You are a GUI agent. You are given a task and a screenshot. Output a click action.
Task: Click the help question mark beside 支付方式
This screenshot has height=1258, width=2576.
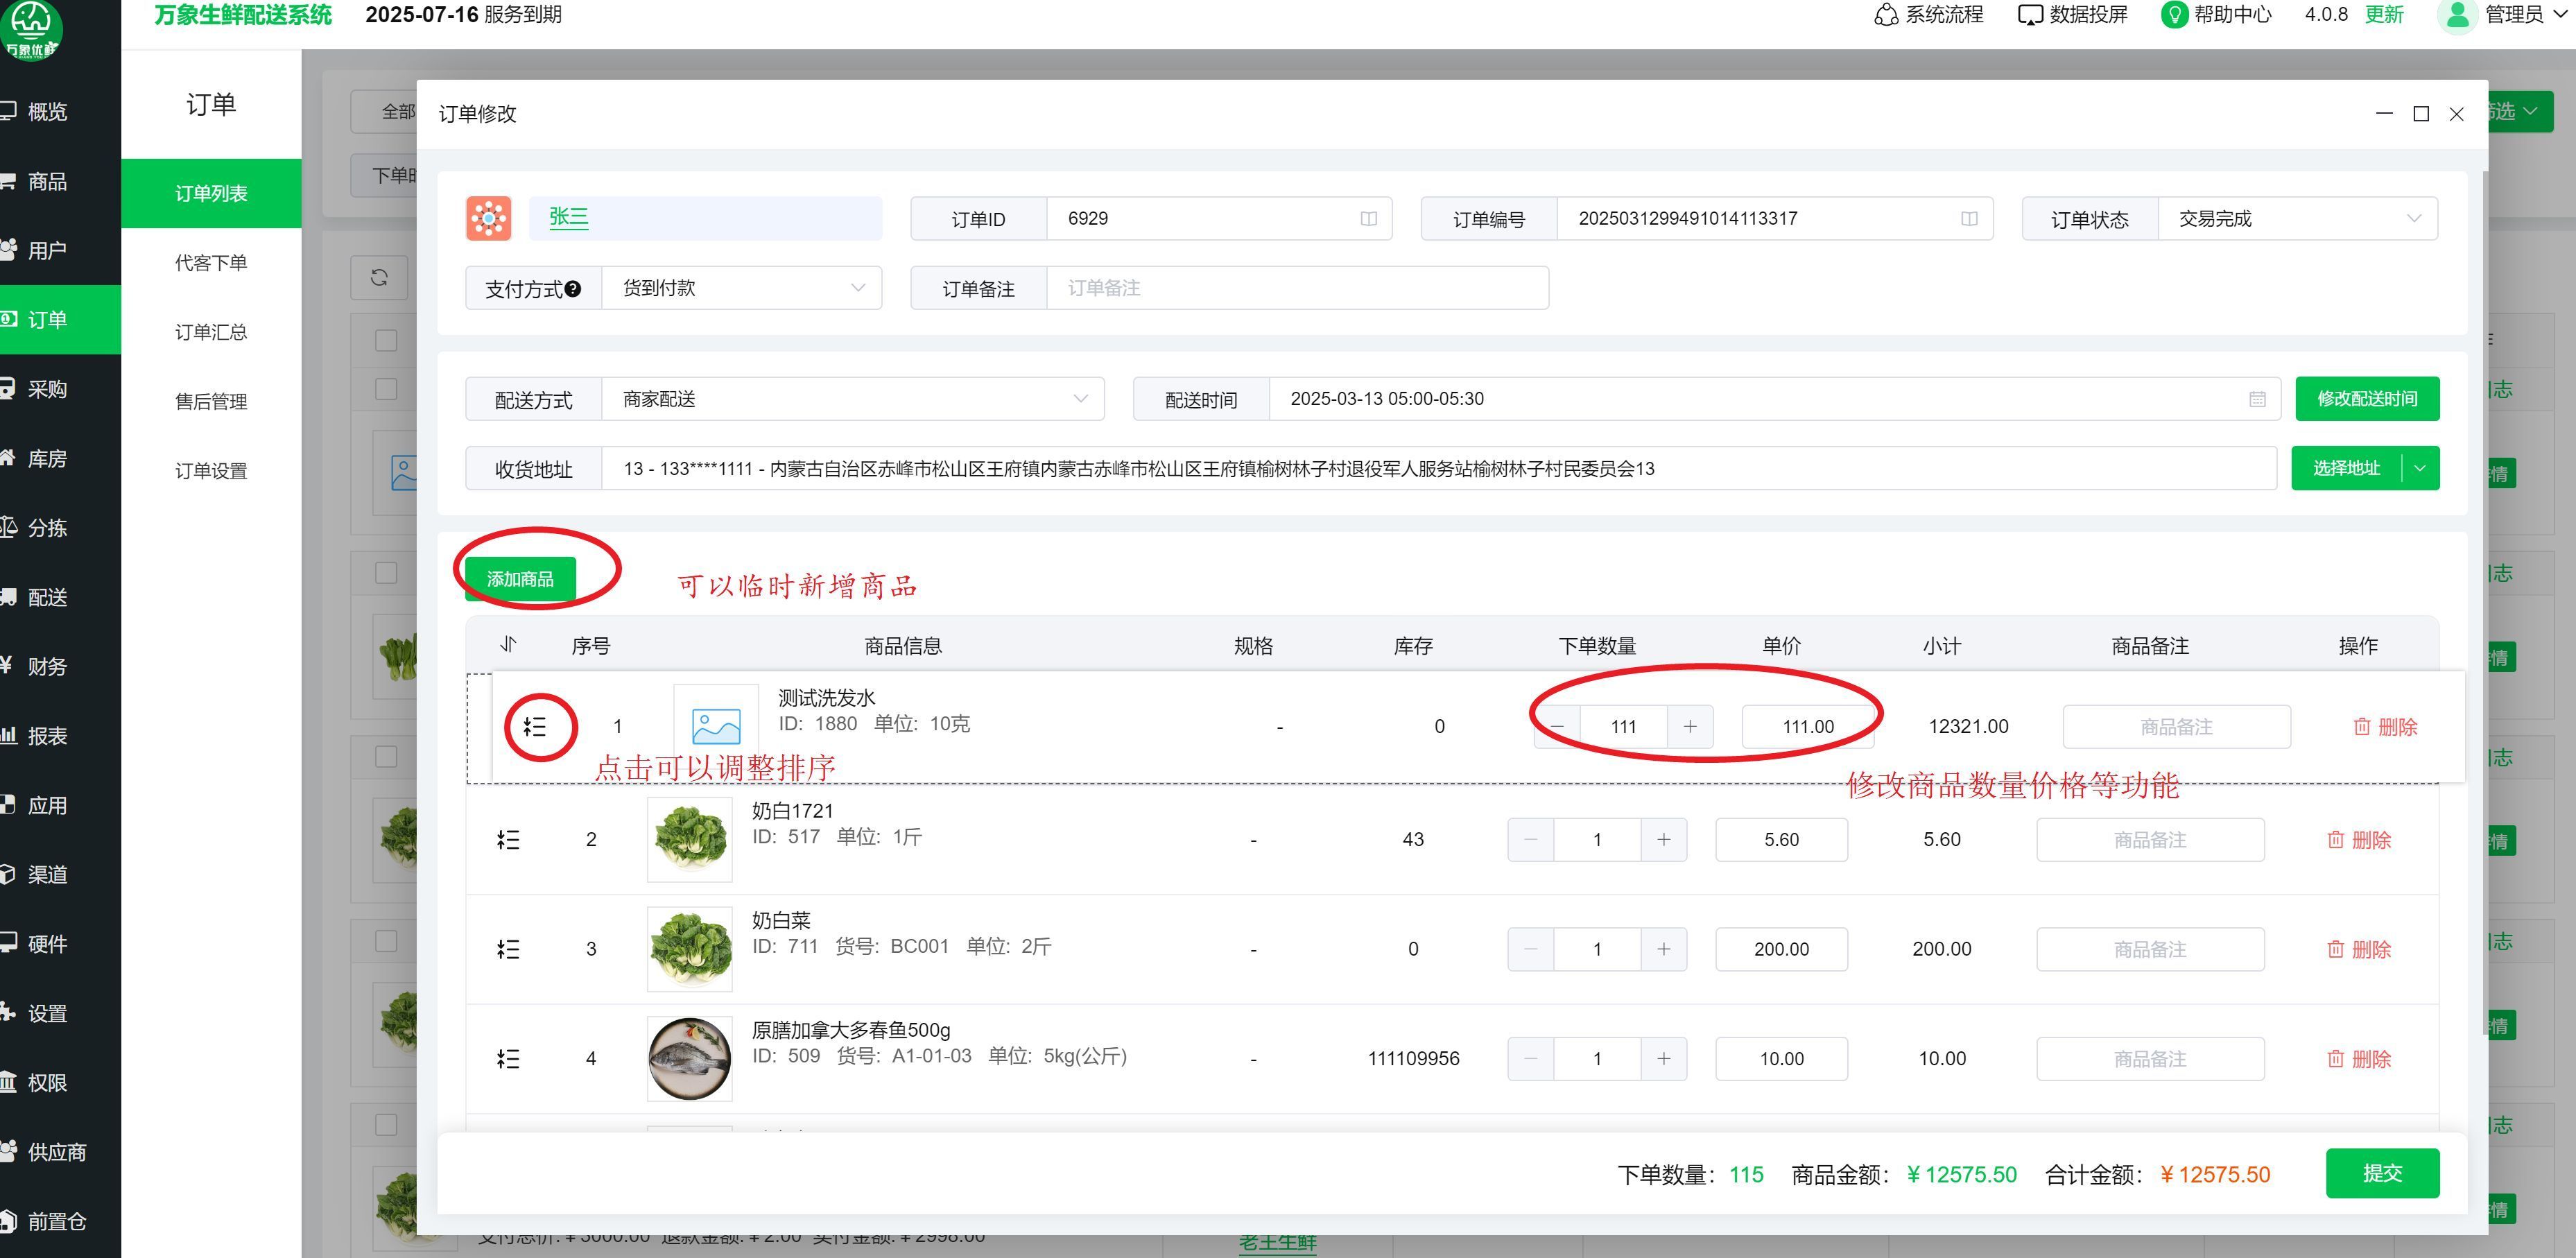point(573,289)
